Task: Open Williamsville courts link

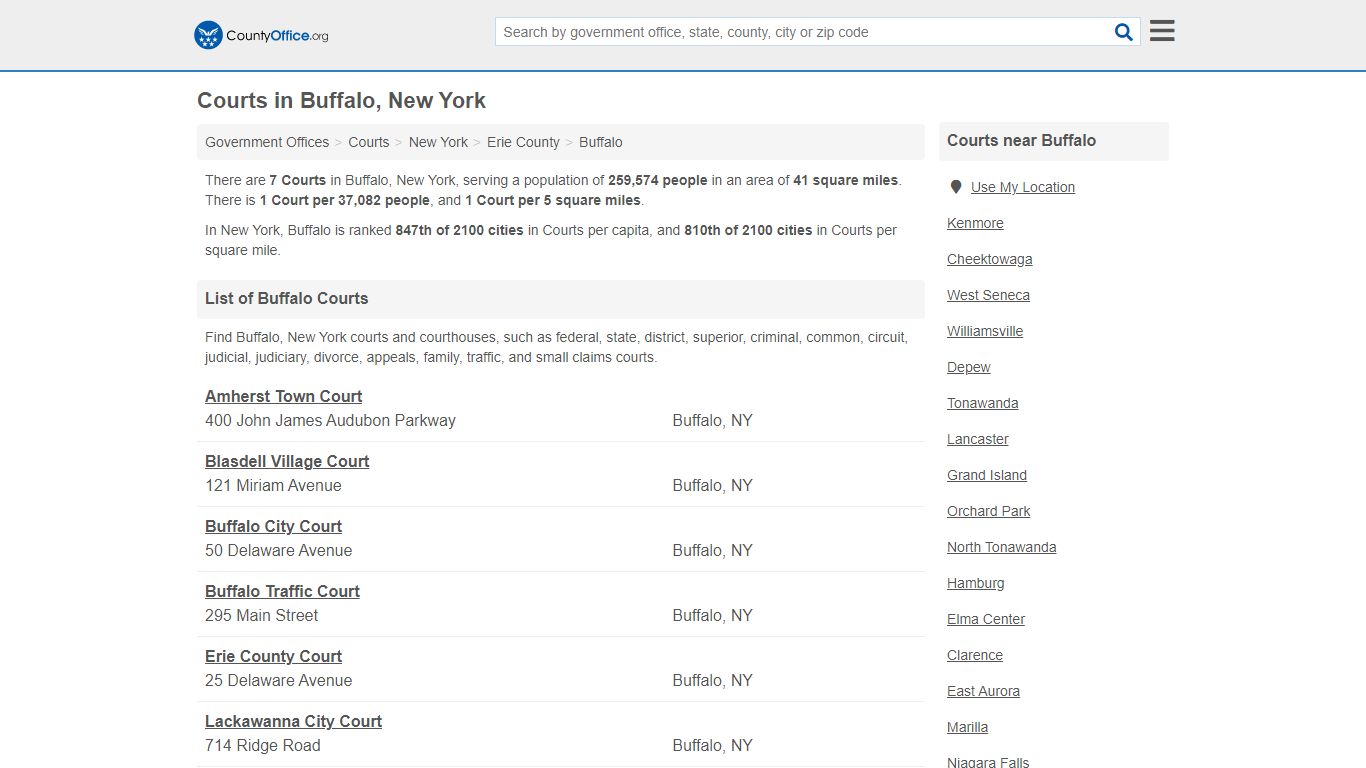Action: click(x=985, y=331)
